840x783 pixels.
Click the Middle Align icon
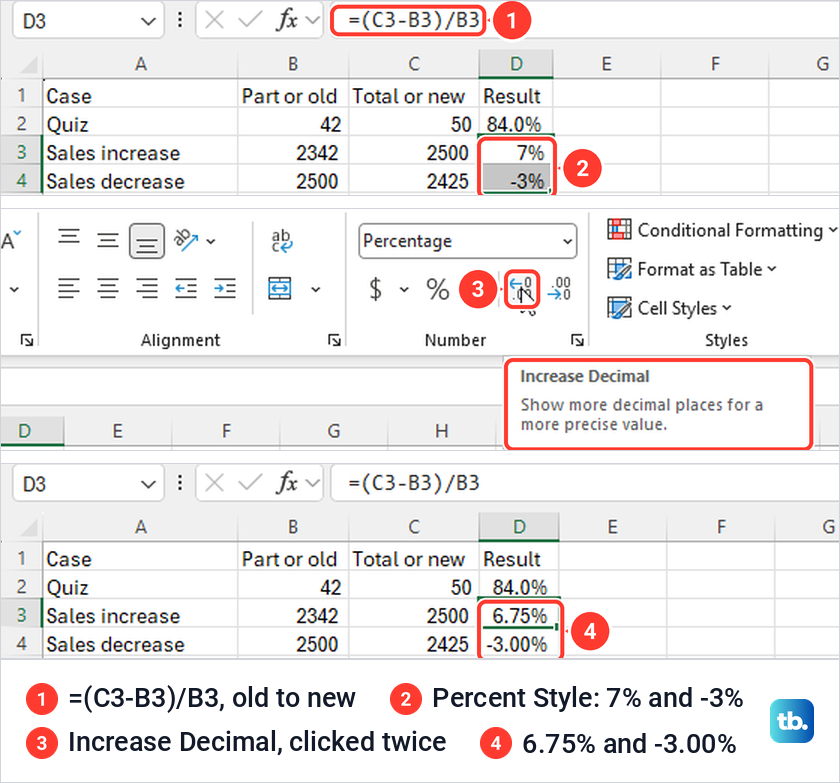[108, 240]
